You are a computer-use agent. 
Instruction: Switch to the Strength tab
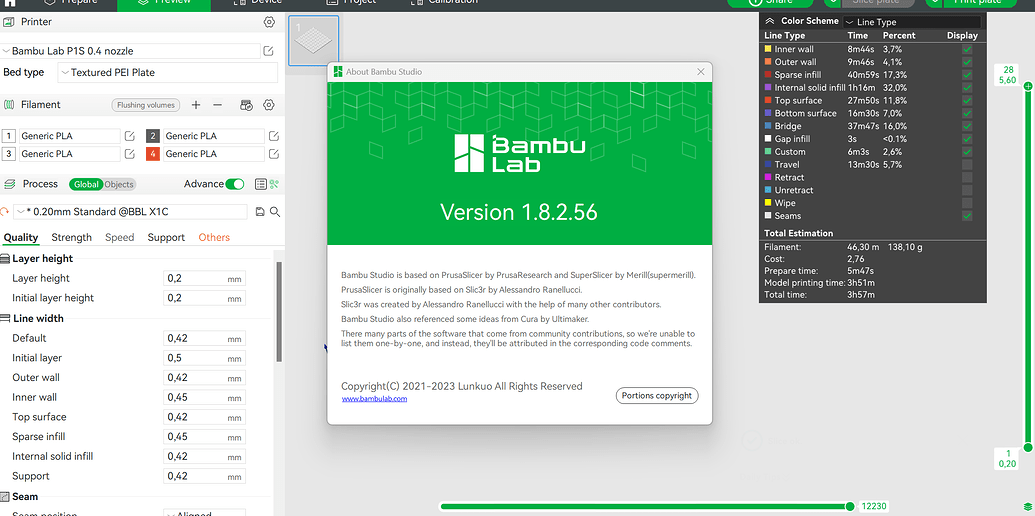tap(71, 238)
